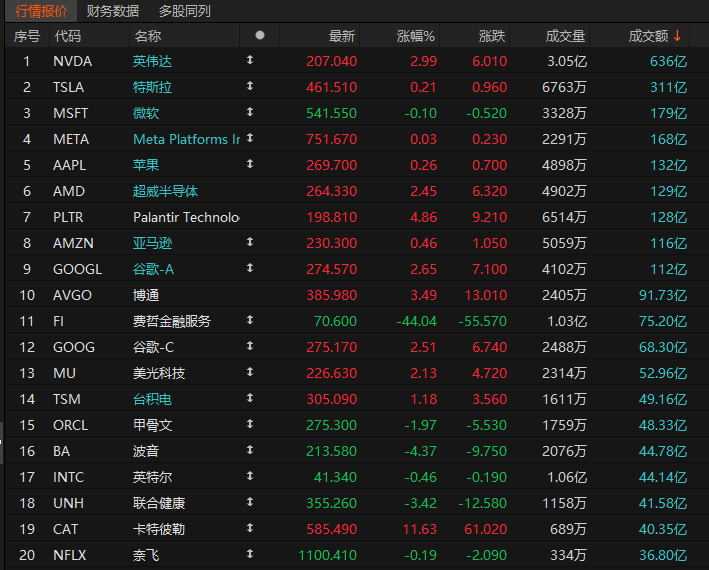Select the 波音 stock name
Screen dimensions: 709x570
[146, 451]
